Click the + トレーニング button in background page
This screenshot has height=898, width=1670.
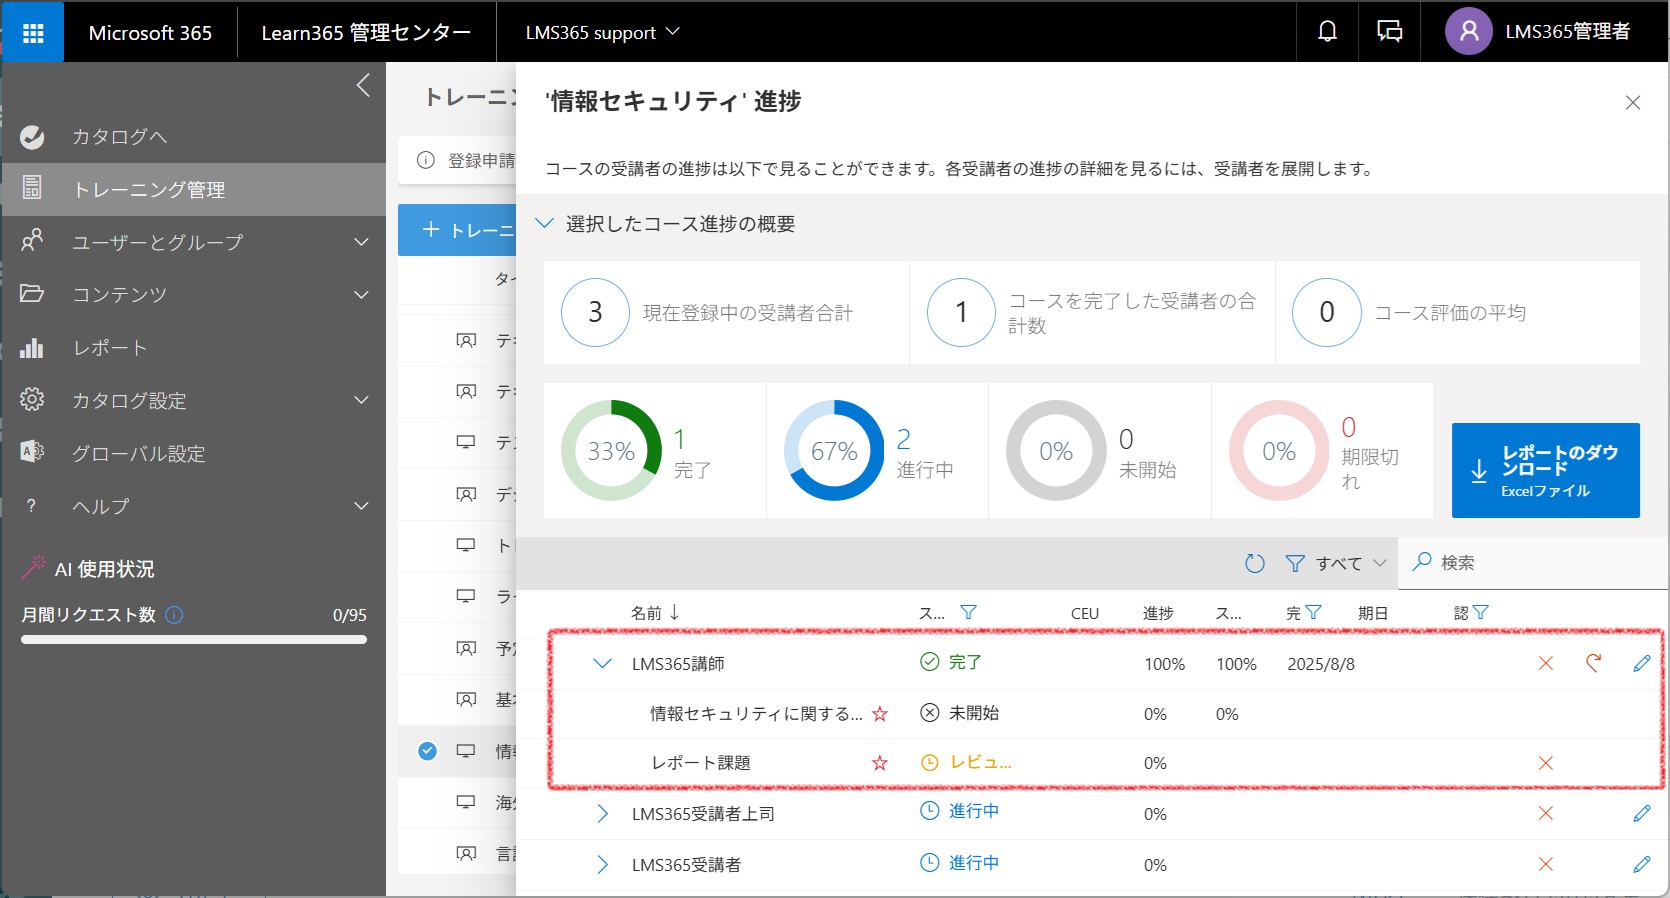(457, 230)
